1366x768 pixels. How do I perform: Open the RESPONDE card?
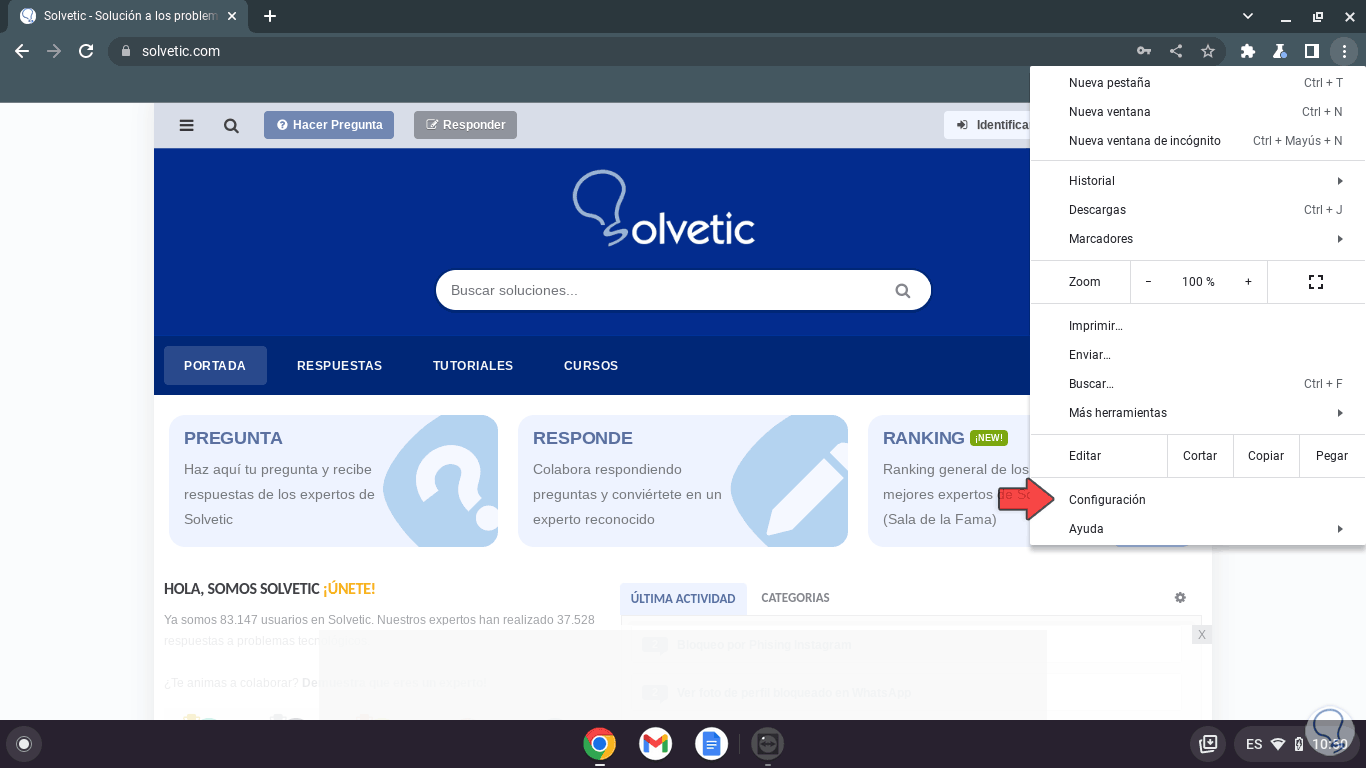click(683, 481)
